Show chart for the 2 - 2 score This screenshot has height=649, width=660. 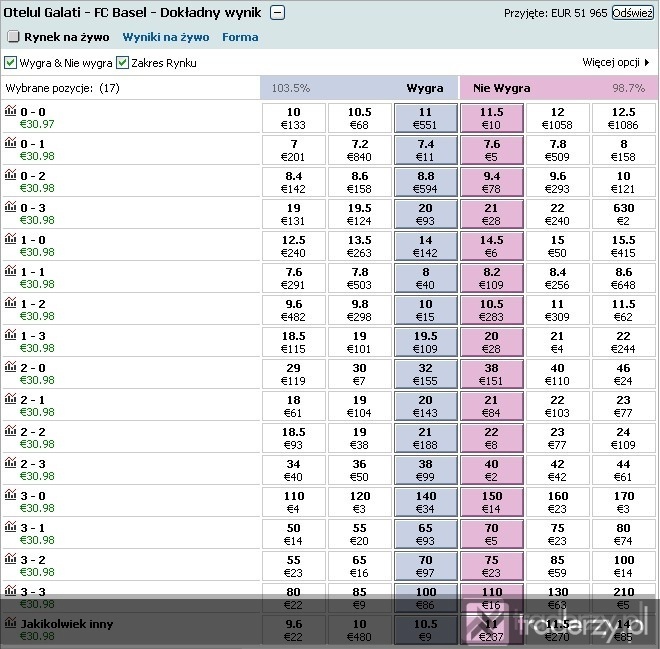click(11, 431)
